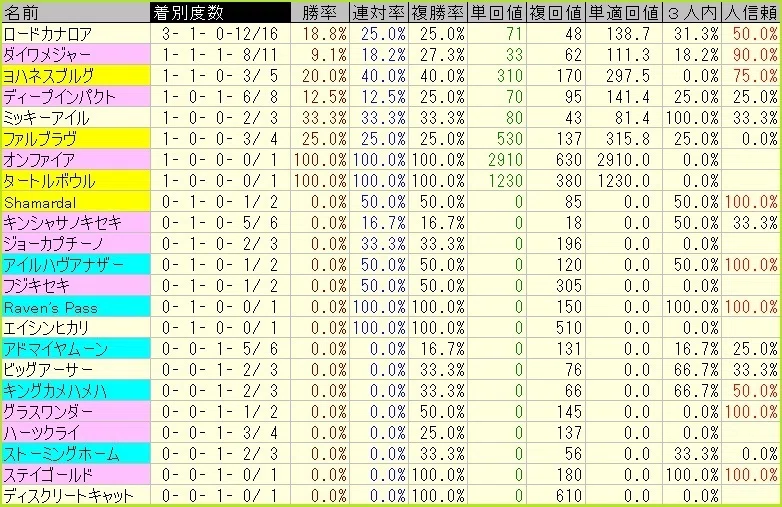Click アドマイヤムーン record 0-0-1-5/6
This screenshot has height=507, width=782.
(x=220, y=348)
